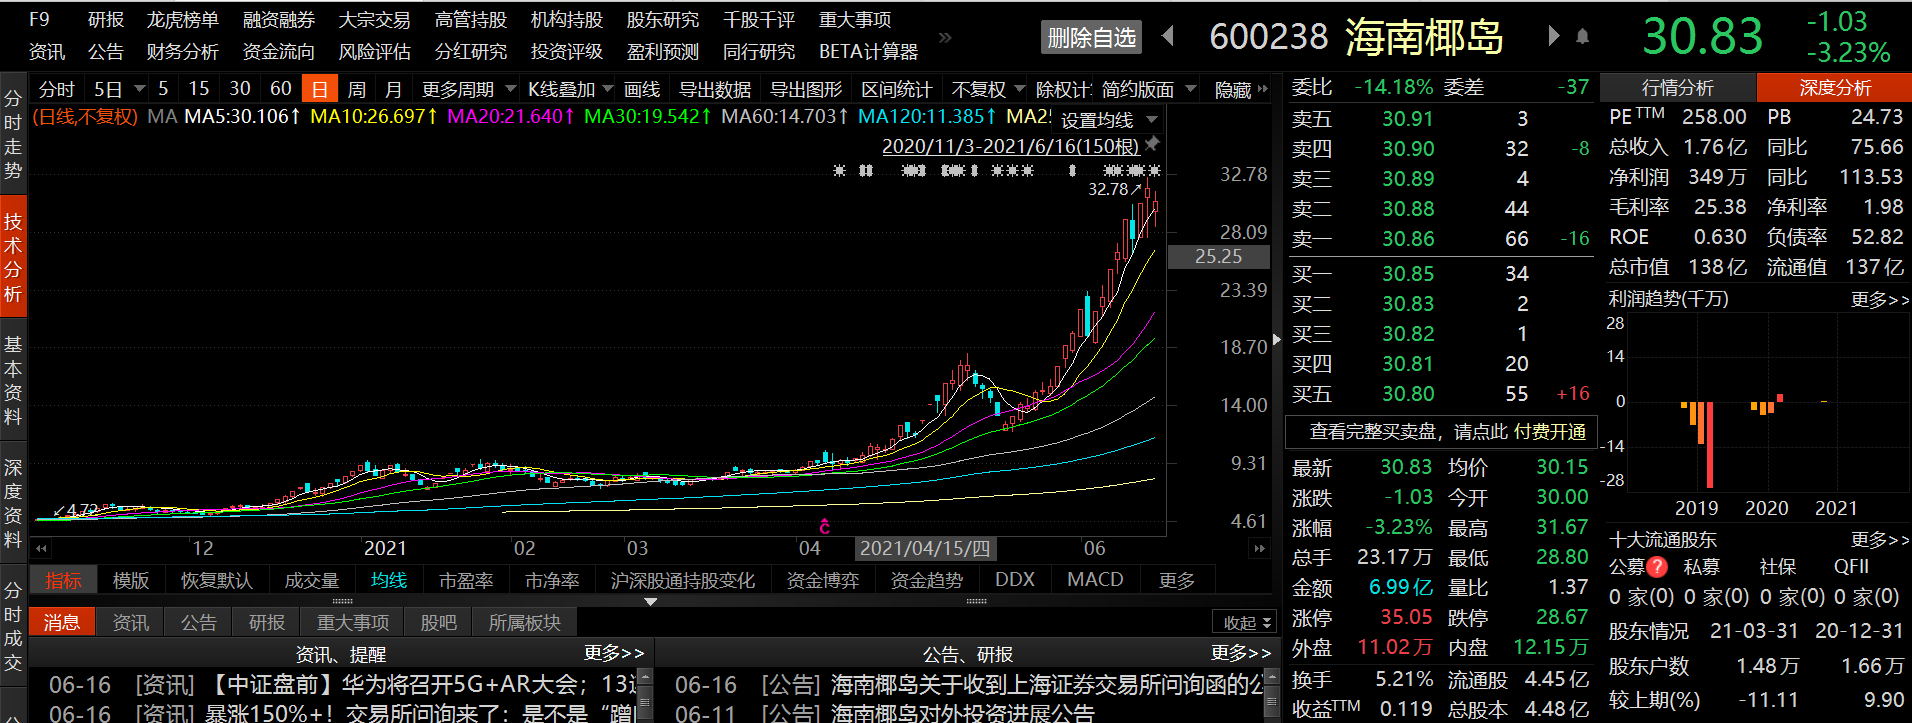This screenshot has height=723, width=1912.
Task: Expand more menu items with double chevron
Action: coord(945,37)
